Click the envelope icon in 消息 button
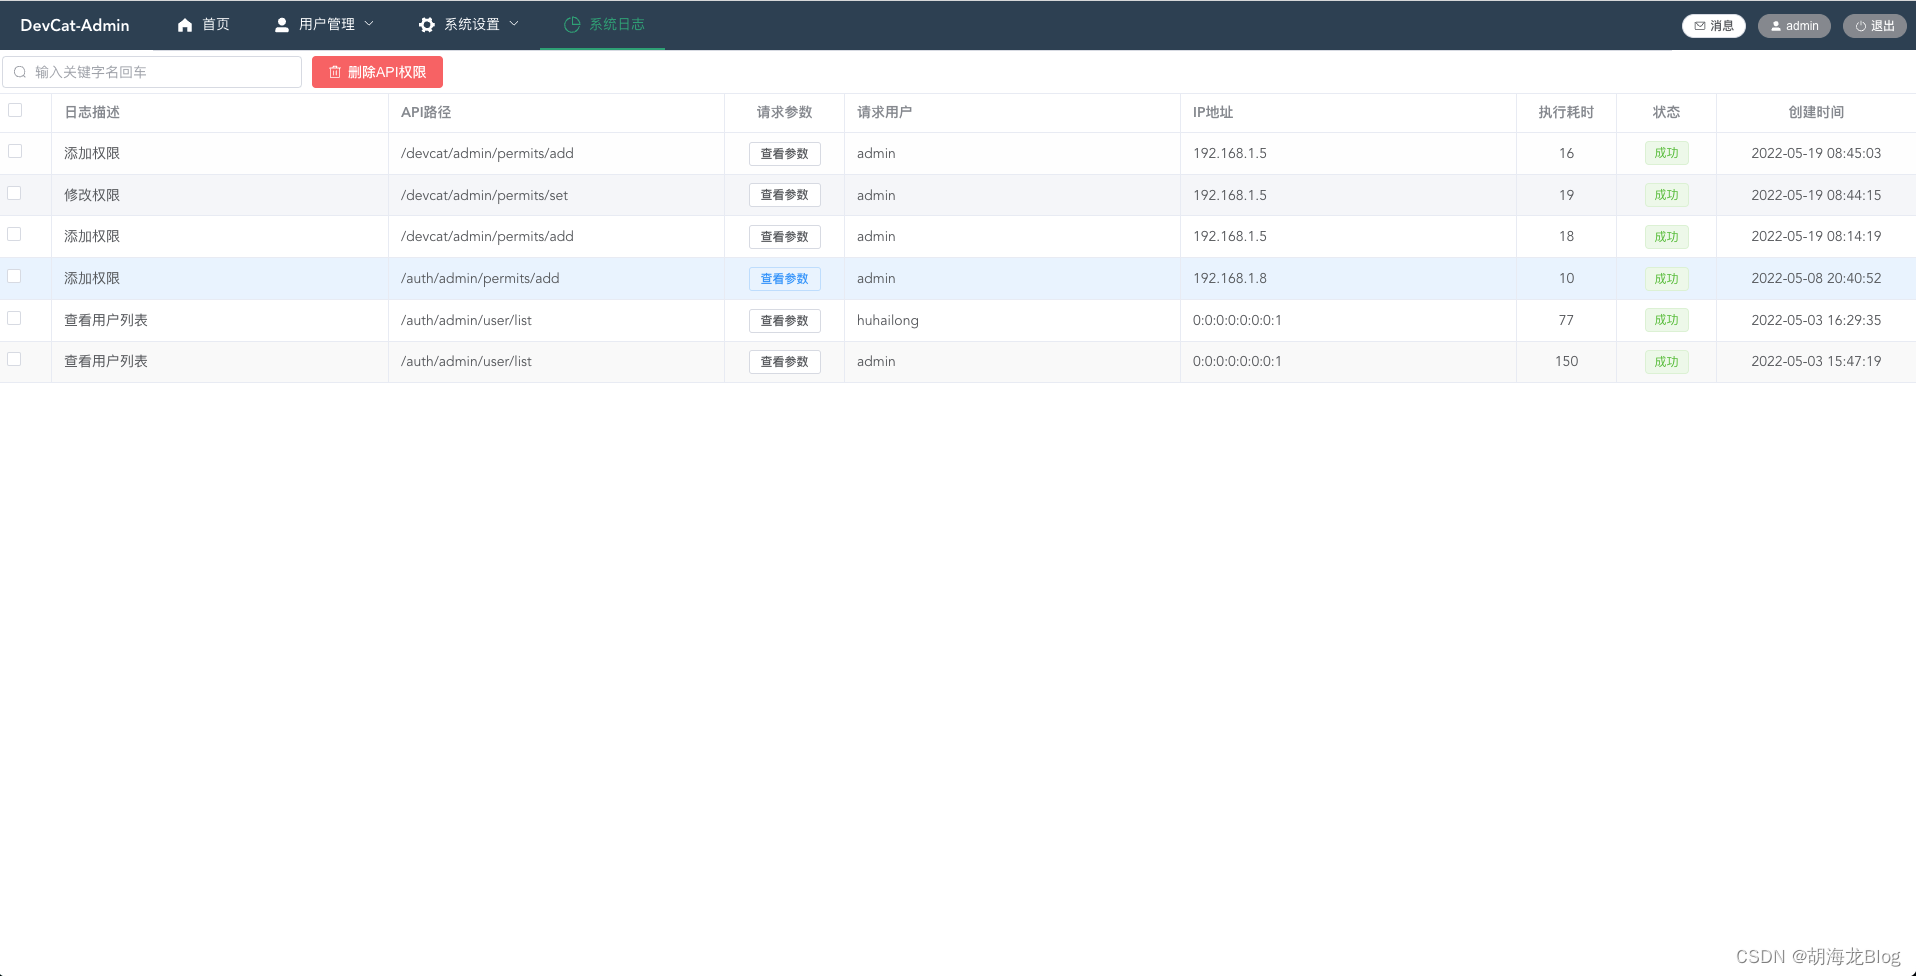Viewport: 1916px width, 976px height. (1700, 26)
